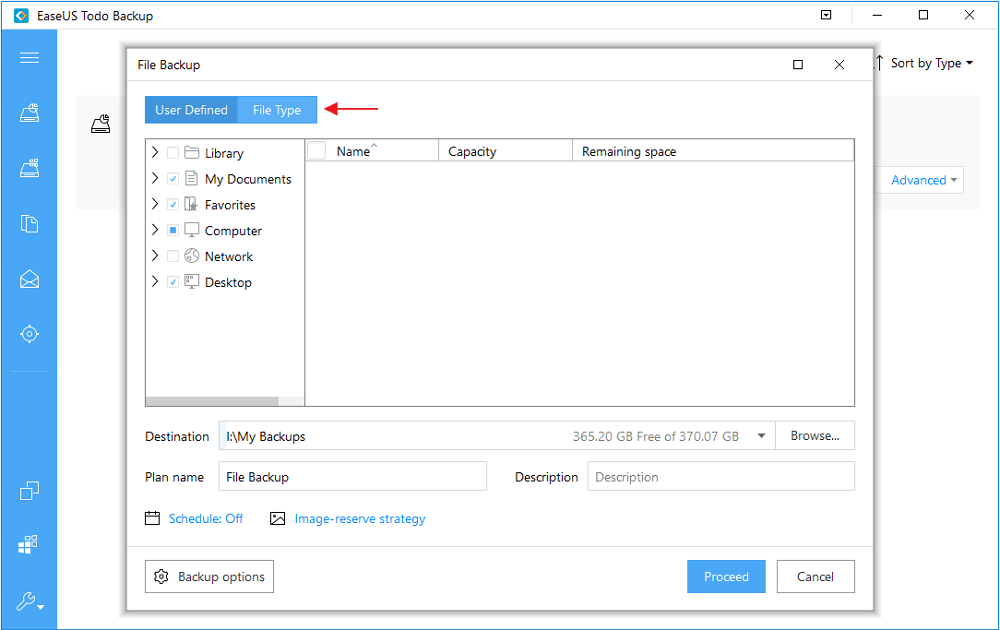This screenshot has width=1000, height=630.
Task: Open the hamburger menu in the sidebar
Action: tap(29, 57)
